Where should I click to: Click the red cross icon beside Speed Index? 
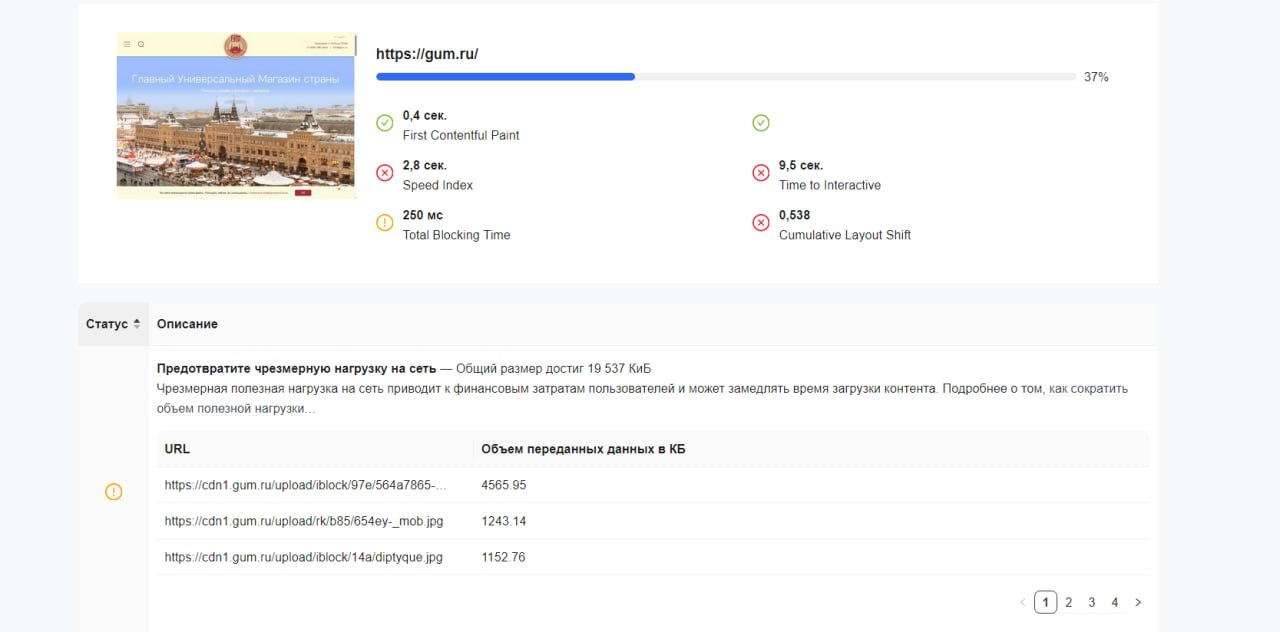pyautogui.click(x=385, y=173)
